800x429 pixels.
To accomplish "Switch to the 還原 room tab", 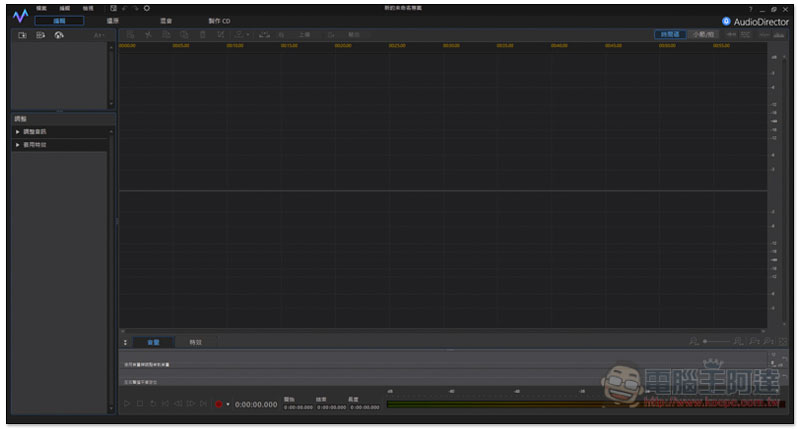I will click(113, 21).
